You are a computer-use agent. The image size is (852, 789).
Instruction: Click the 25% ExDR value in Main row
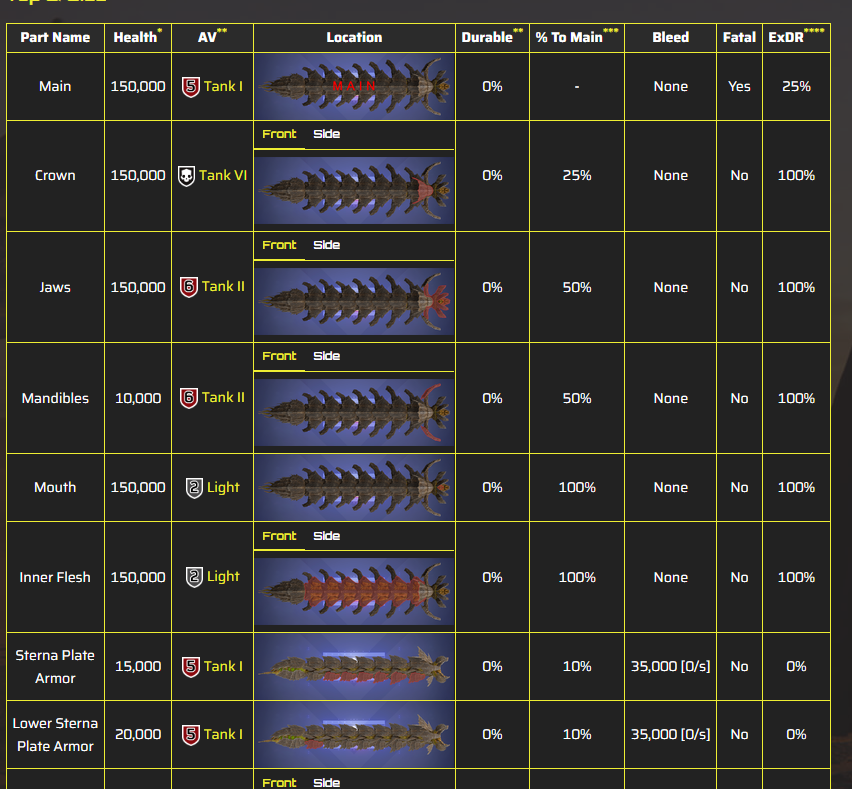(796, 86)
